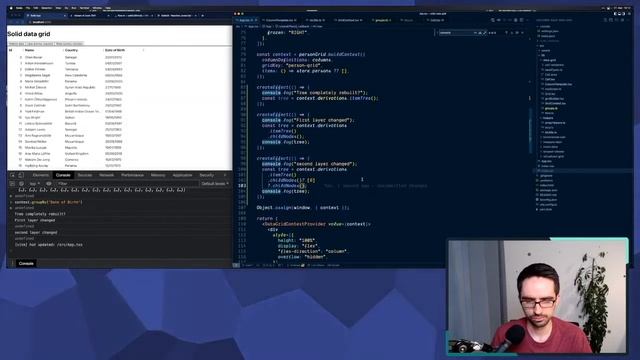Switch to the Application tab in DevTools
The image size is (640, 360).
pos(182,175)
